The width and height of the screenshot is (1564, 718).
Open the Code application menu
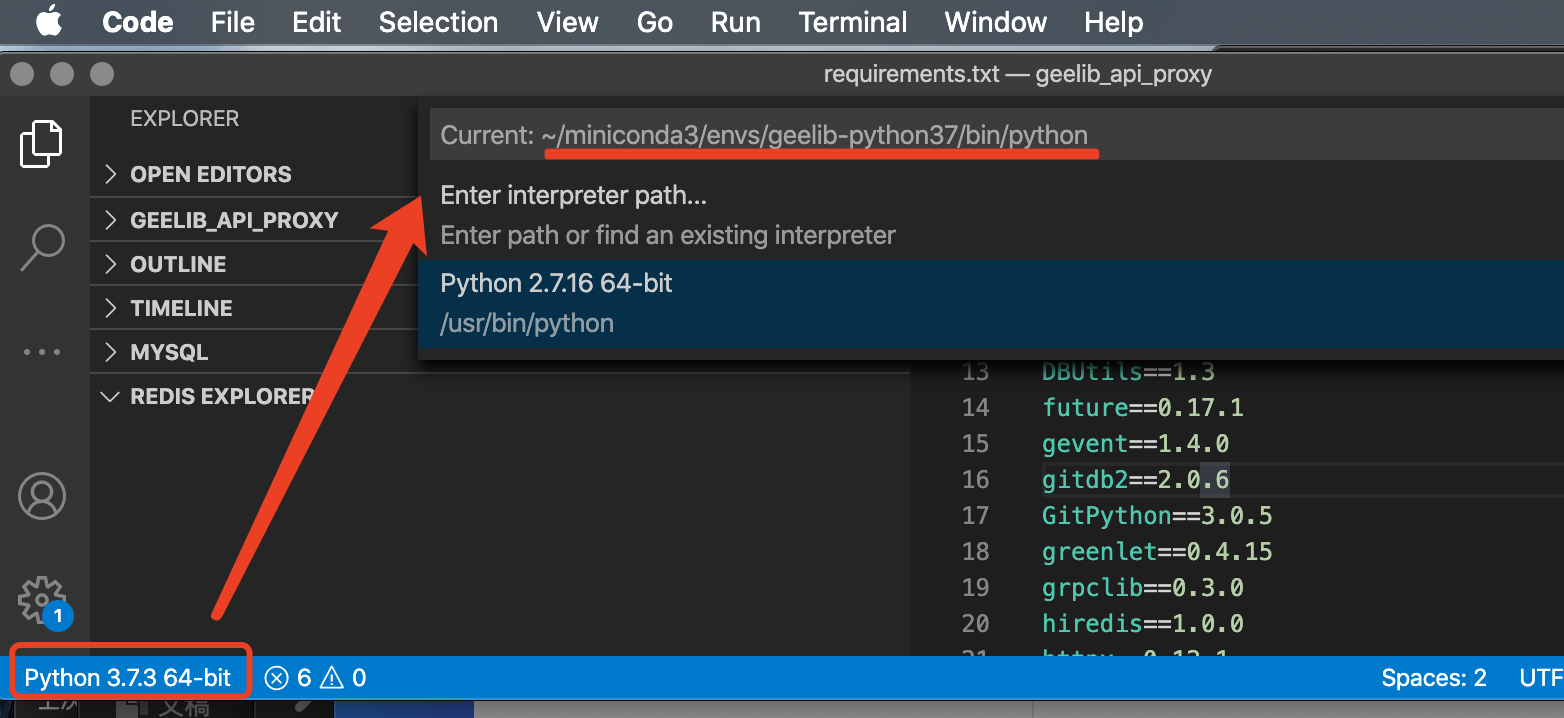coord(138,22)
